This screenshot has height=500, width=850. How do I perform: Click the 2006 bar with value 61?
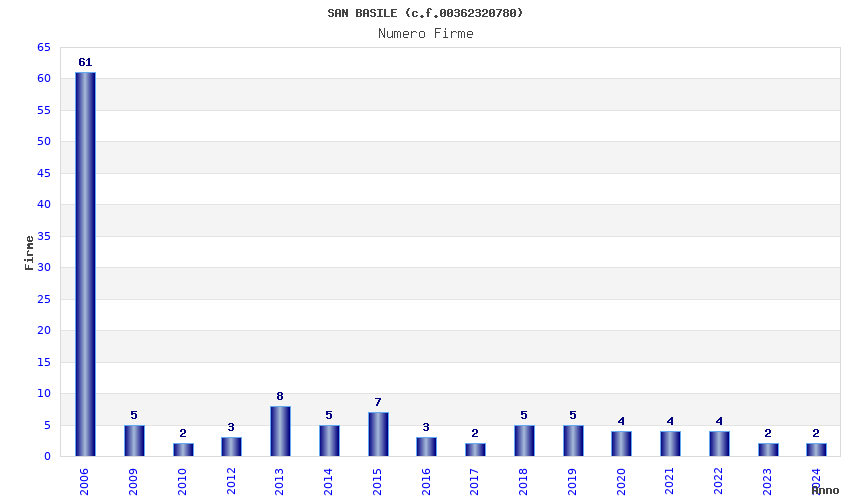pos(86,264)
